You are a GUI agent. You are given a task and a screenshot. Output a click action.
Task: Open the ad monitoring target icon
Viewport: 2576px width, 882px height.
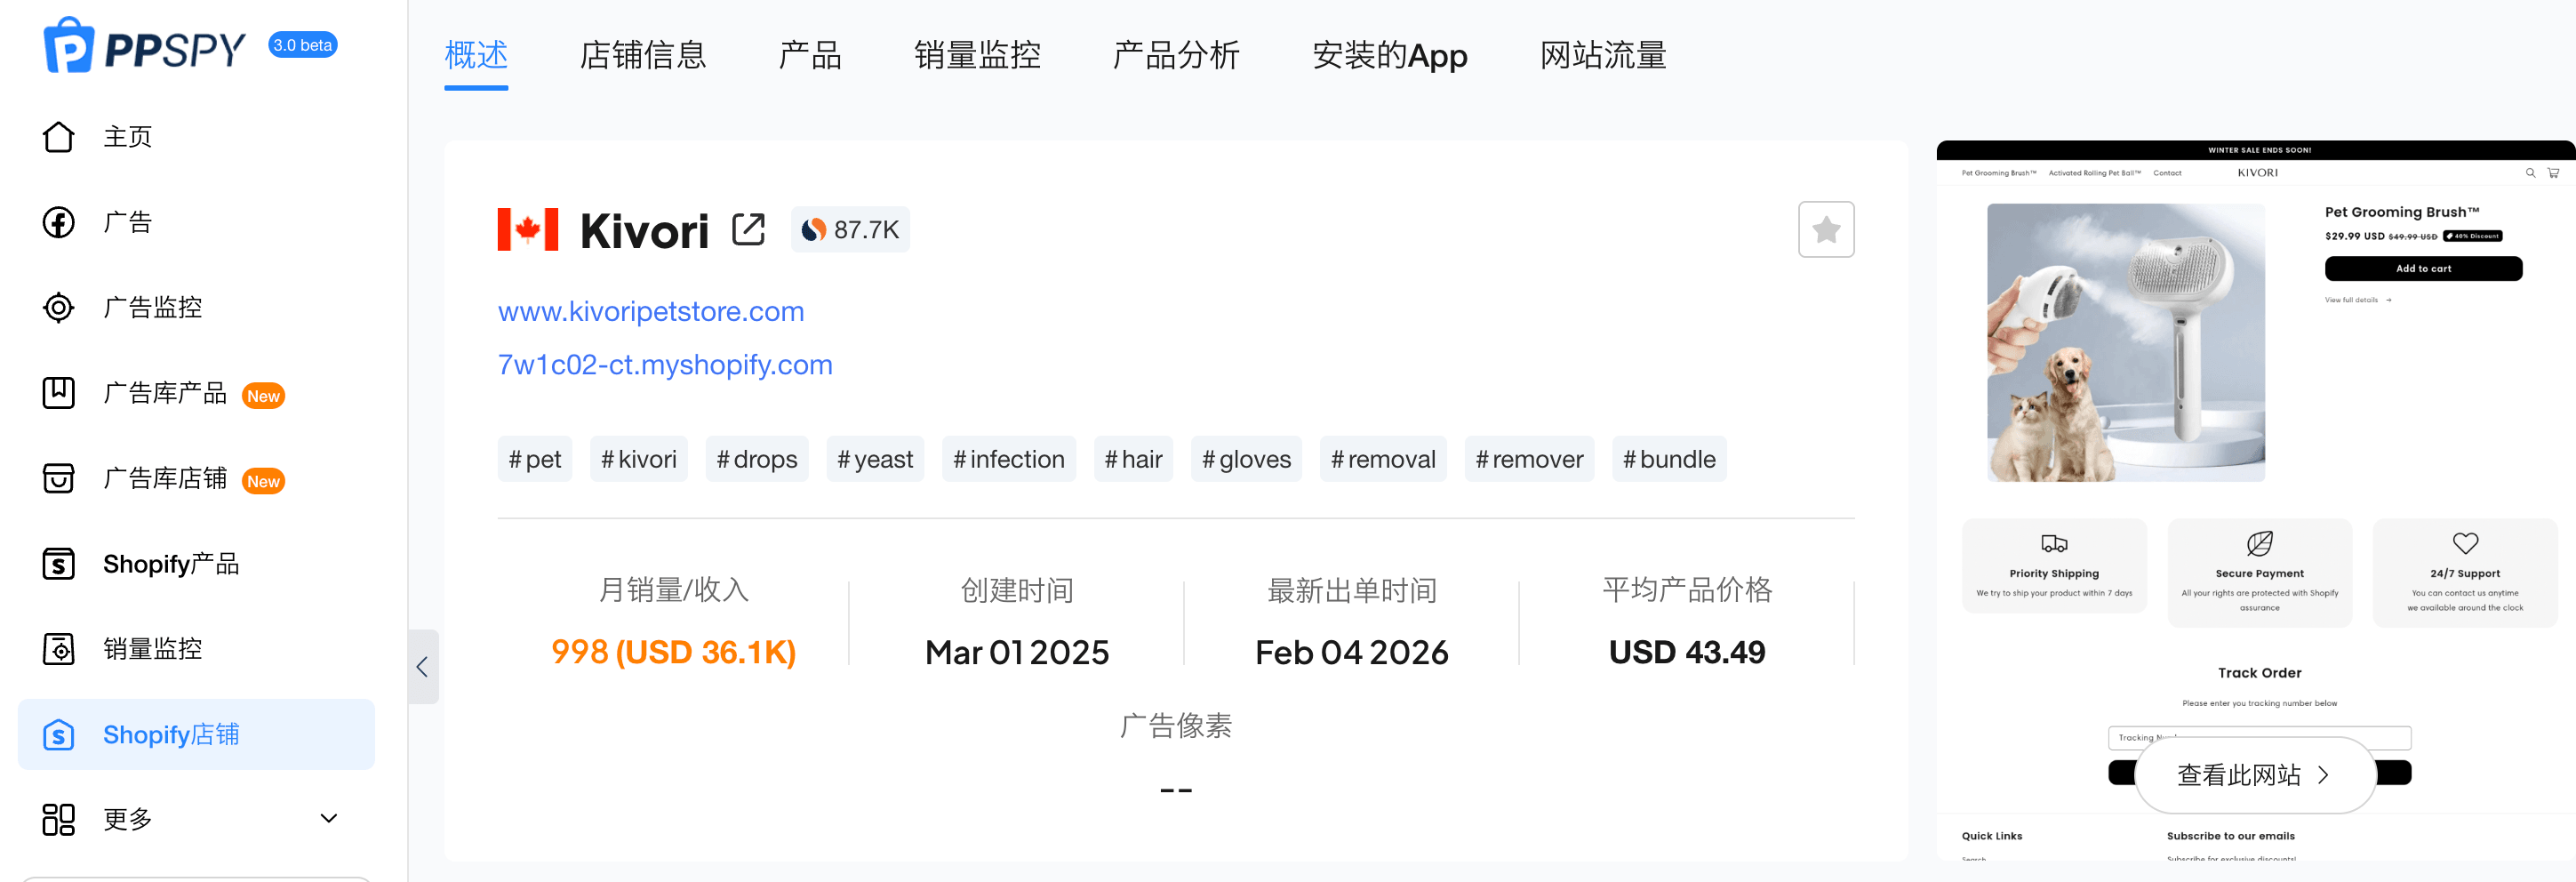[59, 307]
